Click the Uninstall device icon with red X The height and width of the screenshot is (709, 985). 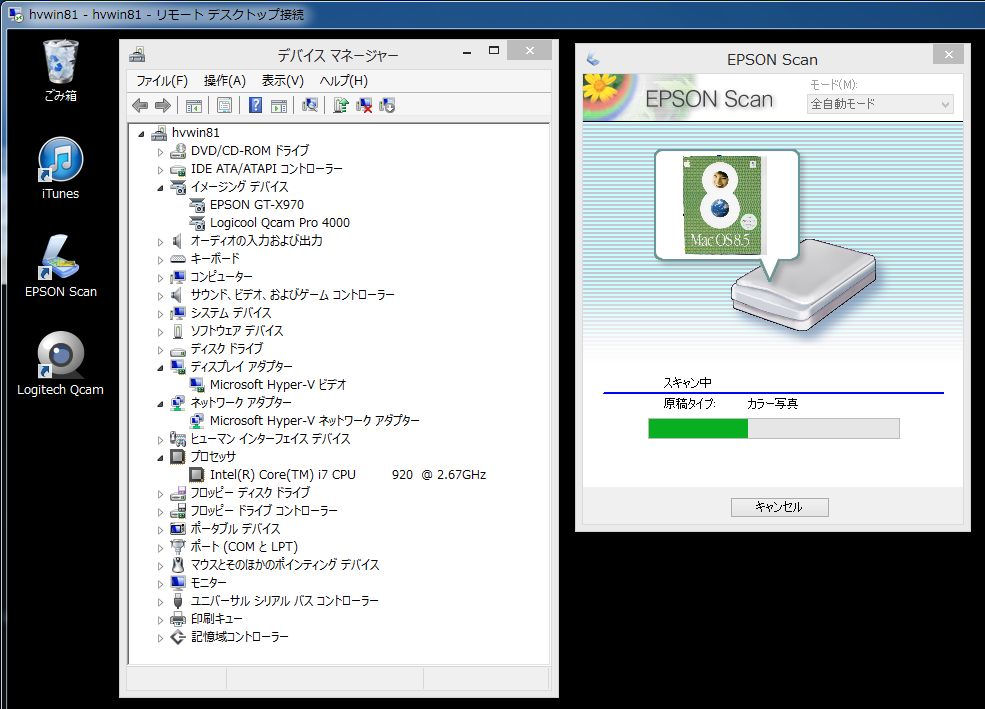364,105
